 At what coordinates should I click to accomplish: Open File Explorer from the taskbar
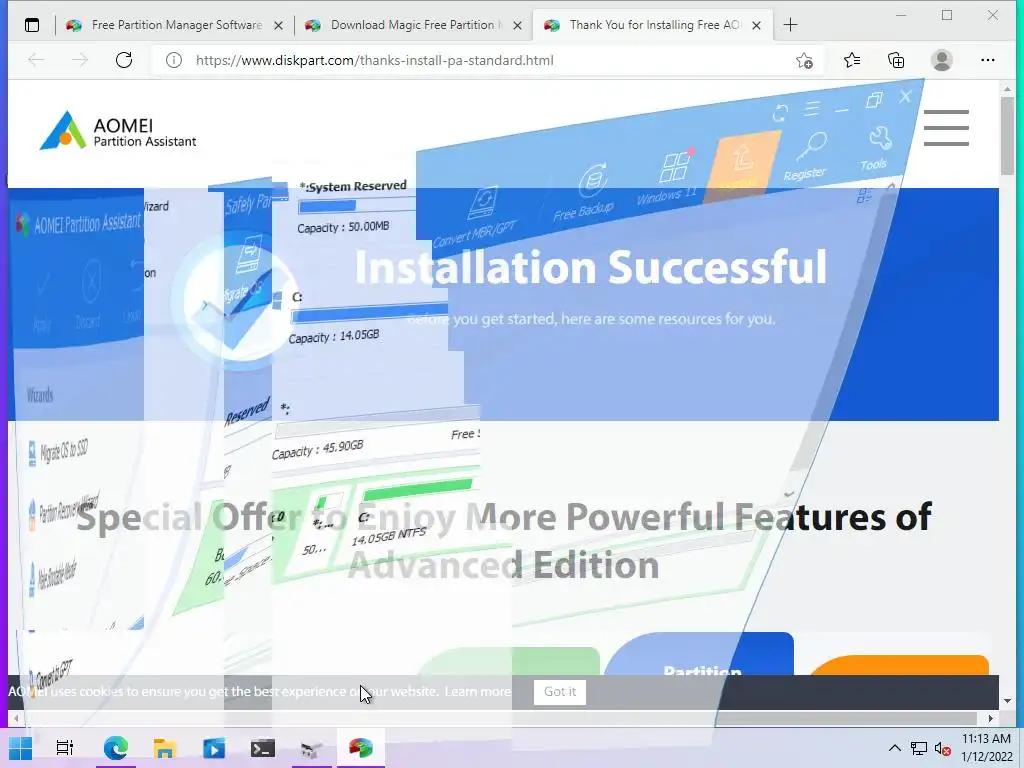[165, 748]
